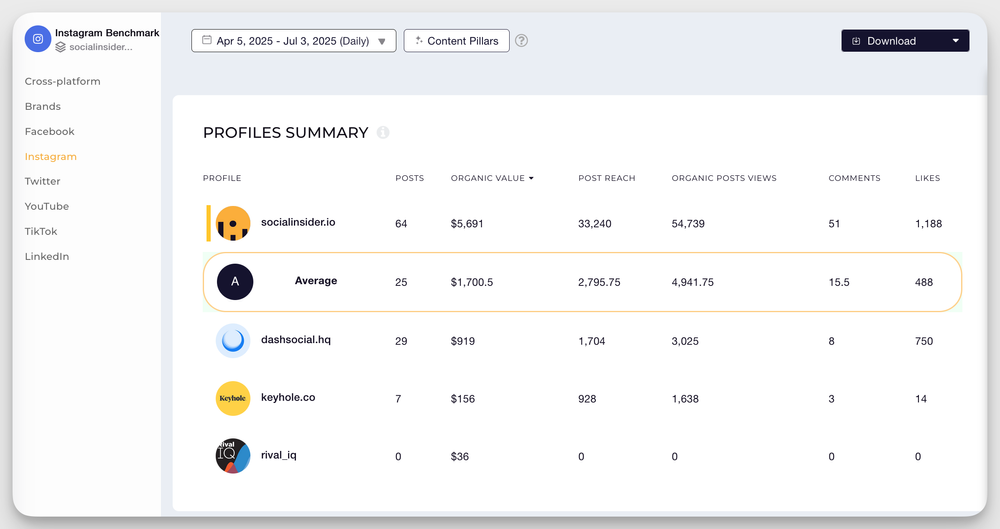Click the Average row 'A' avatar
The image size is (1000, 529).
235,282
